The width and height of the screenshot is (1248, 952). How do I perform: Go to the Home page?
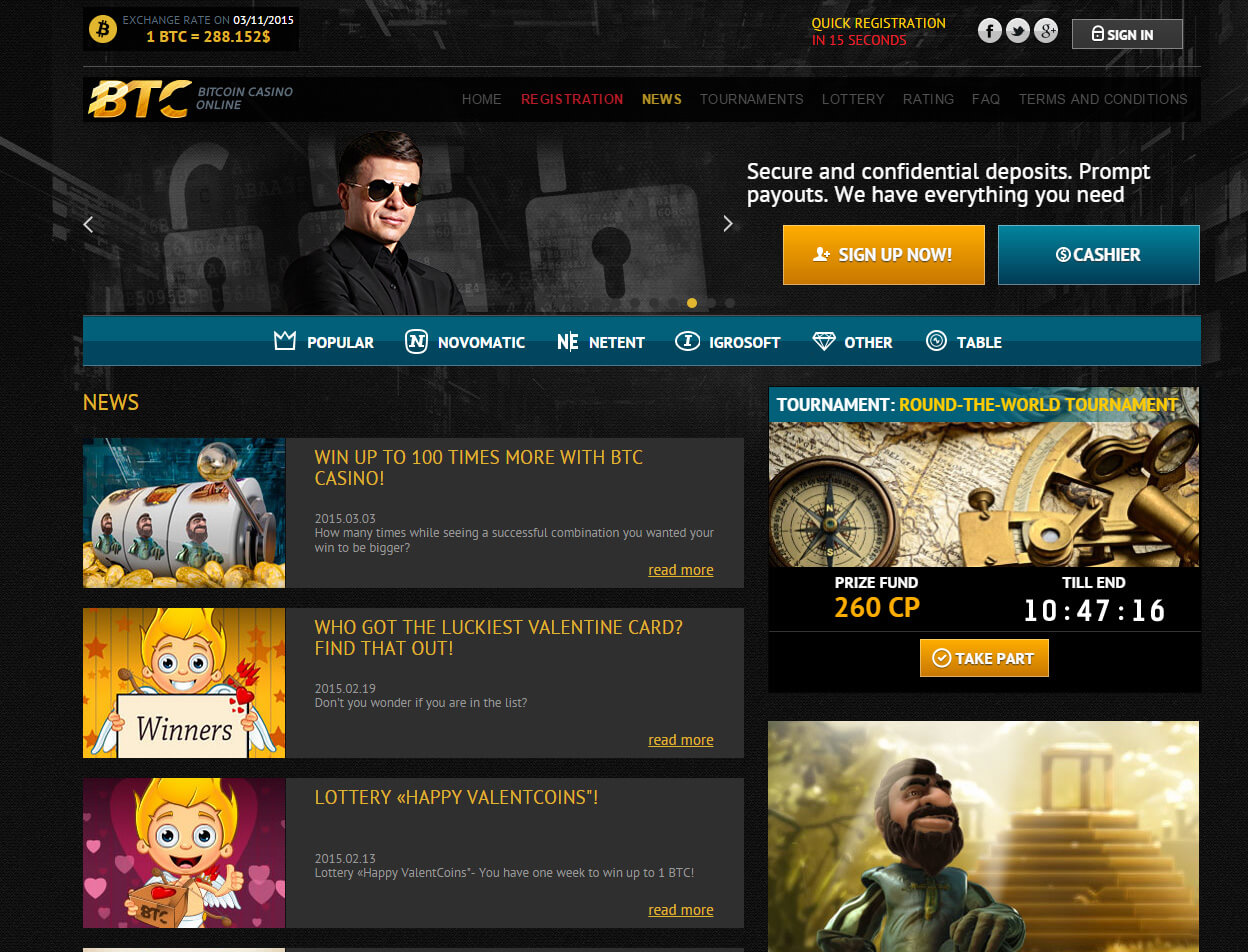tap(482, 99)
